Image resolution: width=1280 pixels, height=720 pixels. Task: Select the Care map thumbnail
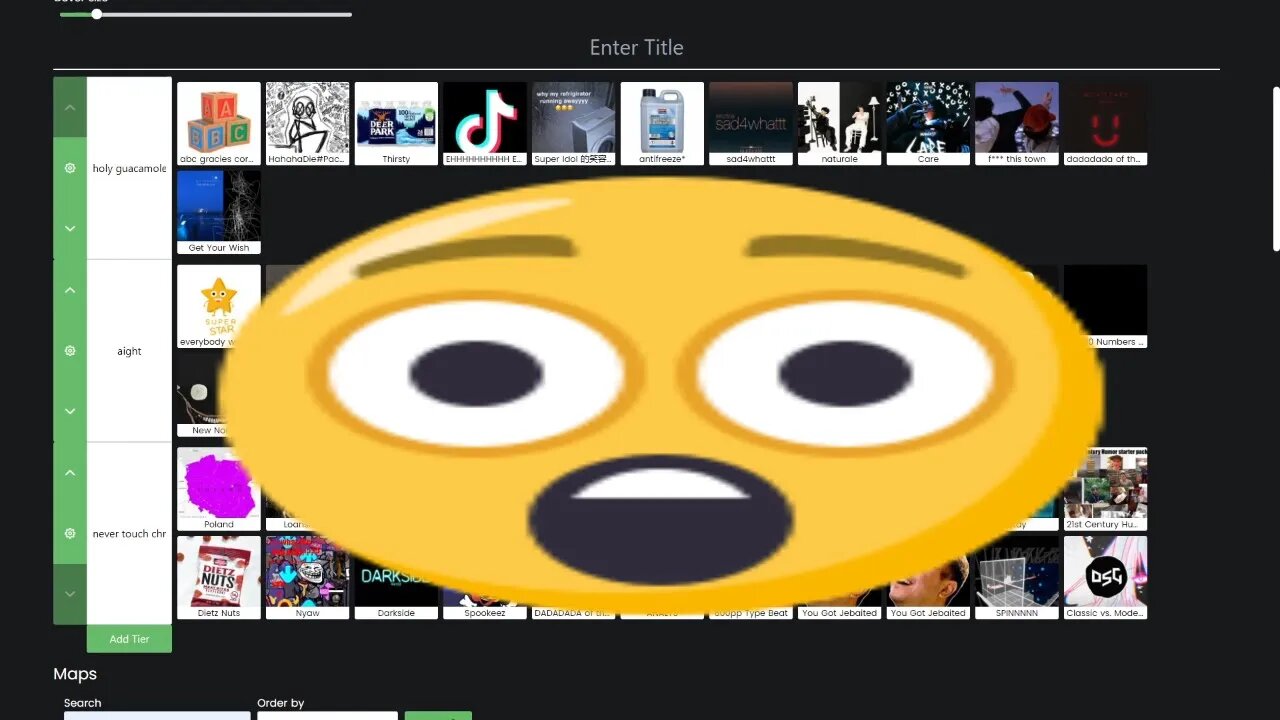tap(928, 124)
